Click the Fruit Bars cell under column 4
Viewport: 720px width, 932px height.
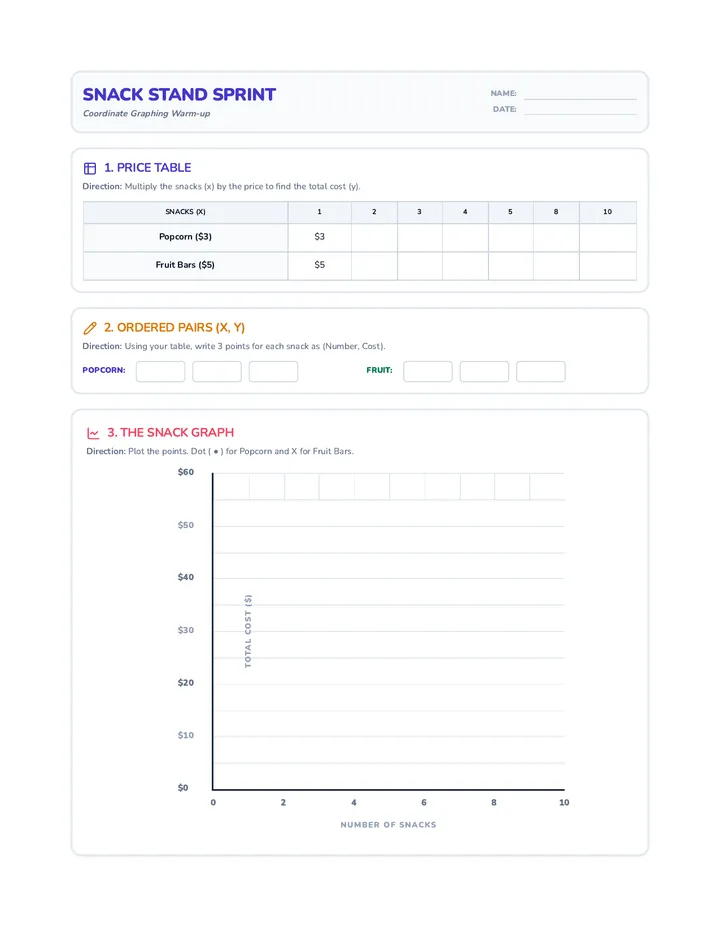(466, 266)
